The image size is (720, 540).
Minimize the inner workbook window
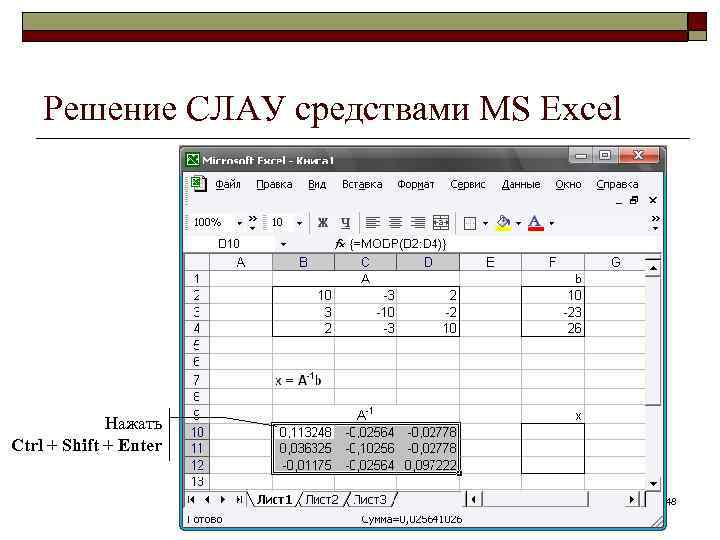coord(619,201)
